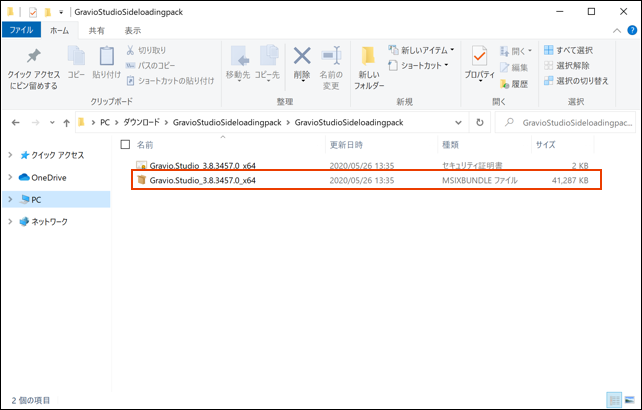
Task: Toggle the select-all items checkbox
Action: click(x=125, y=144)
